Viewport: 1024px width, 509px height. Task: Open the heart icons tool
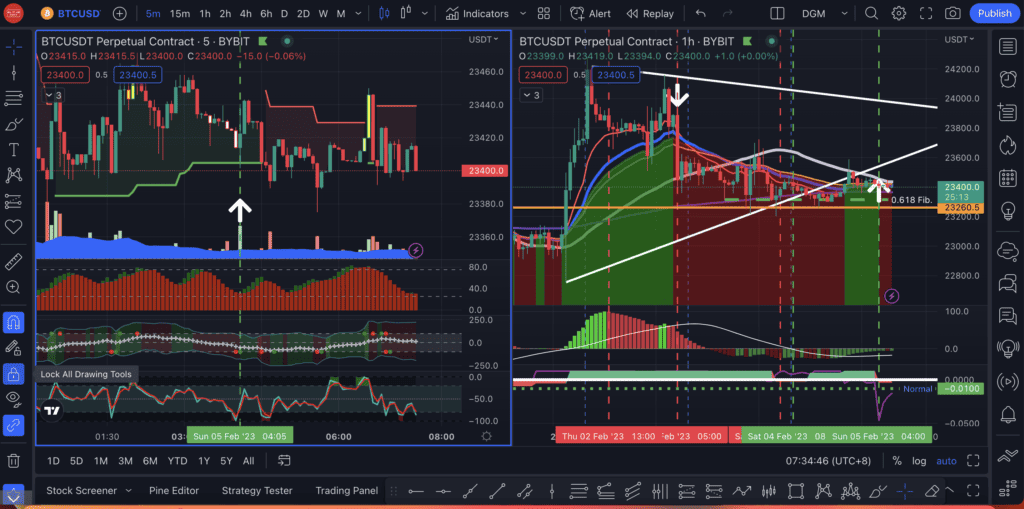pos(14,227)
